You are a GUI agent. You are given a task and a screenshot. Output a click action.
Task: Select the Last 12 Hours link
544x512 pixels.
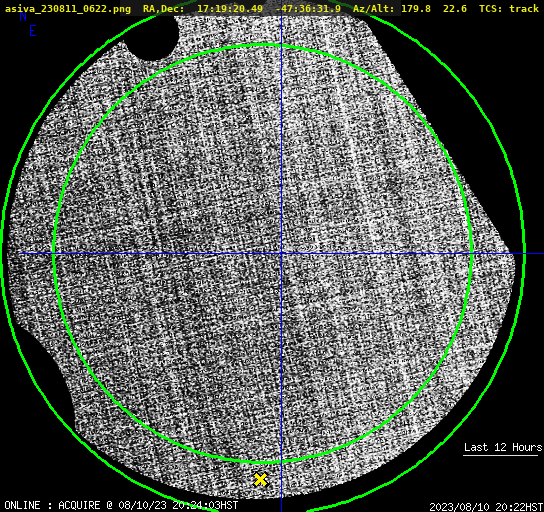pyautogui.click(x=503, y=447)
